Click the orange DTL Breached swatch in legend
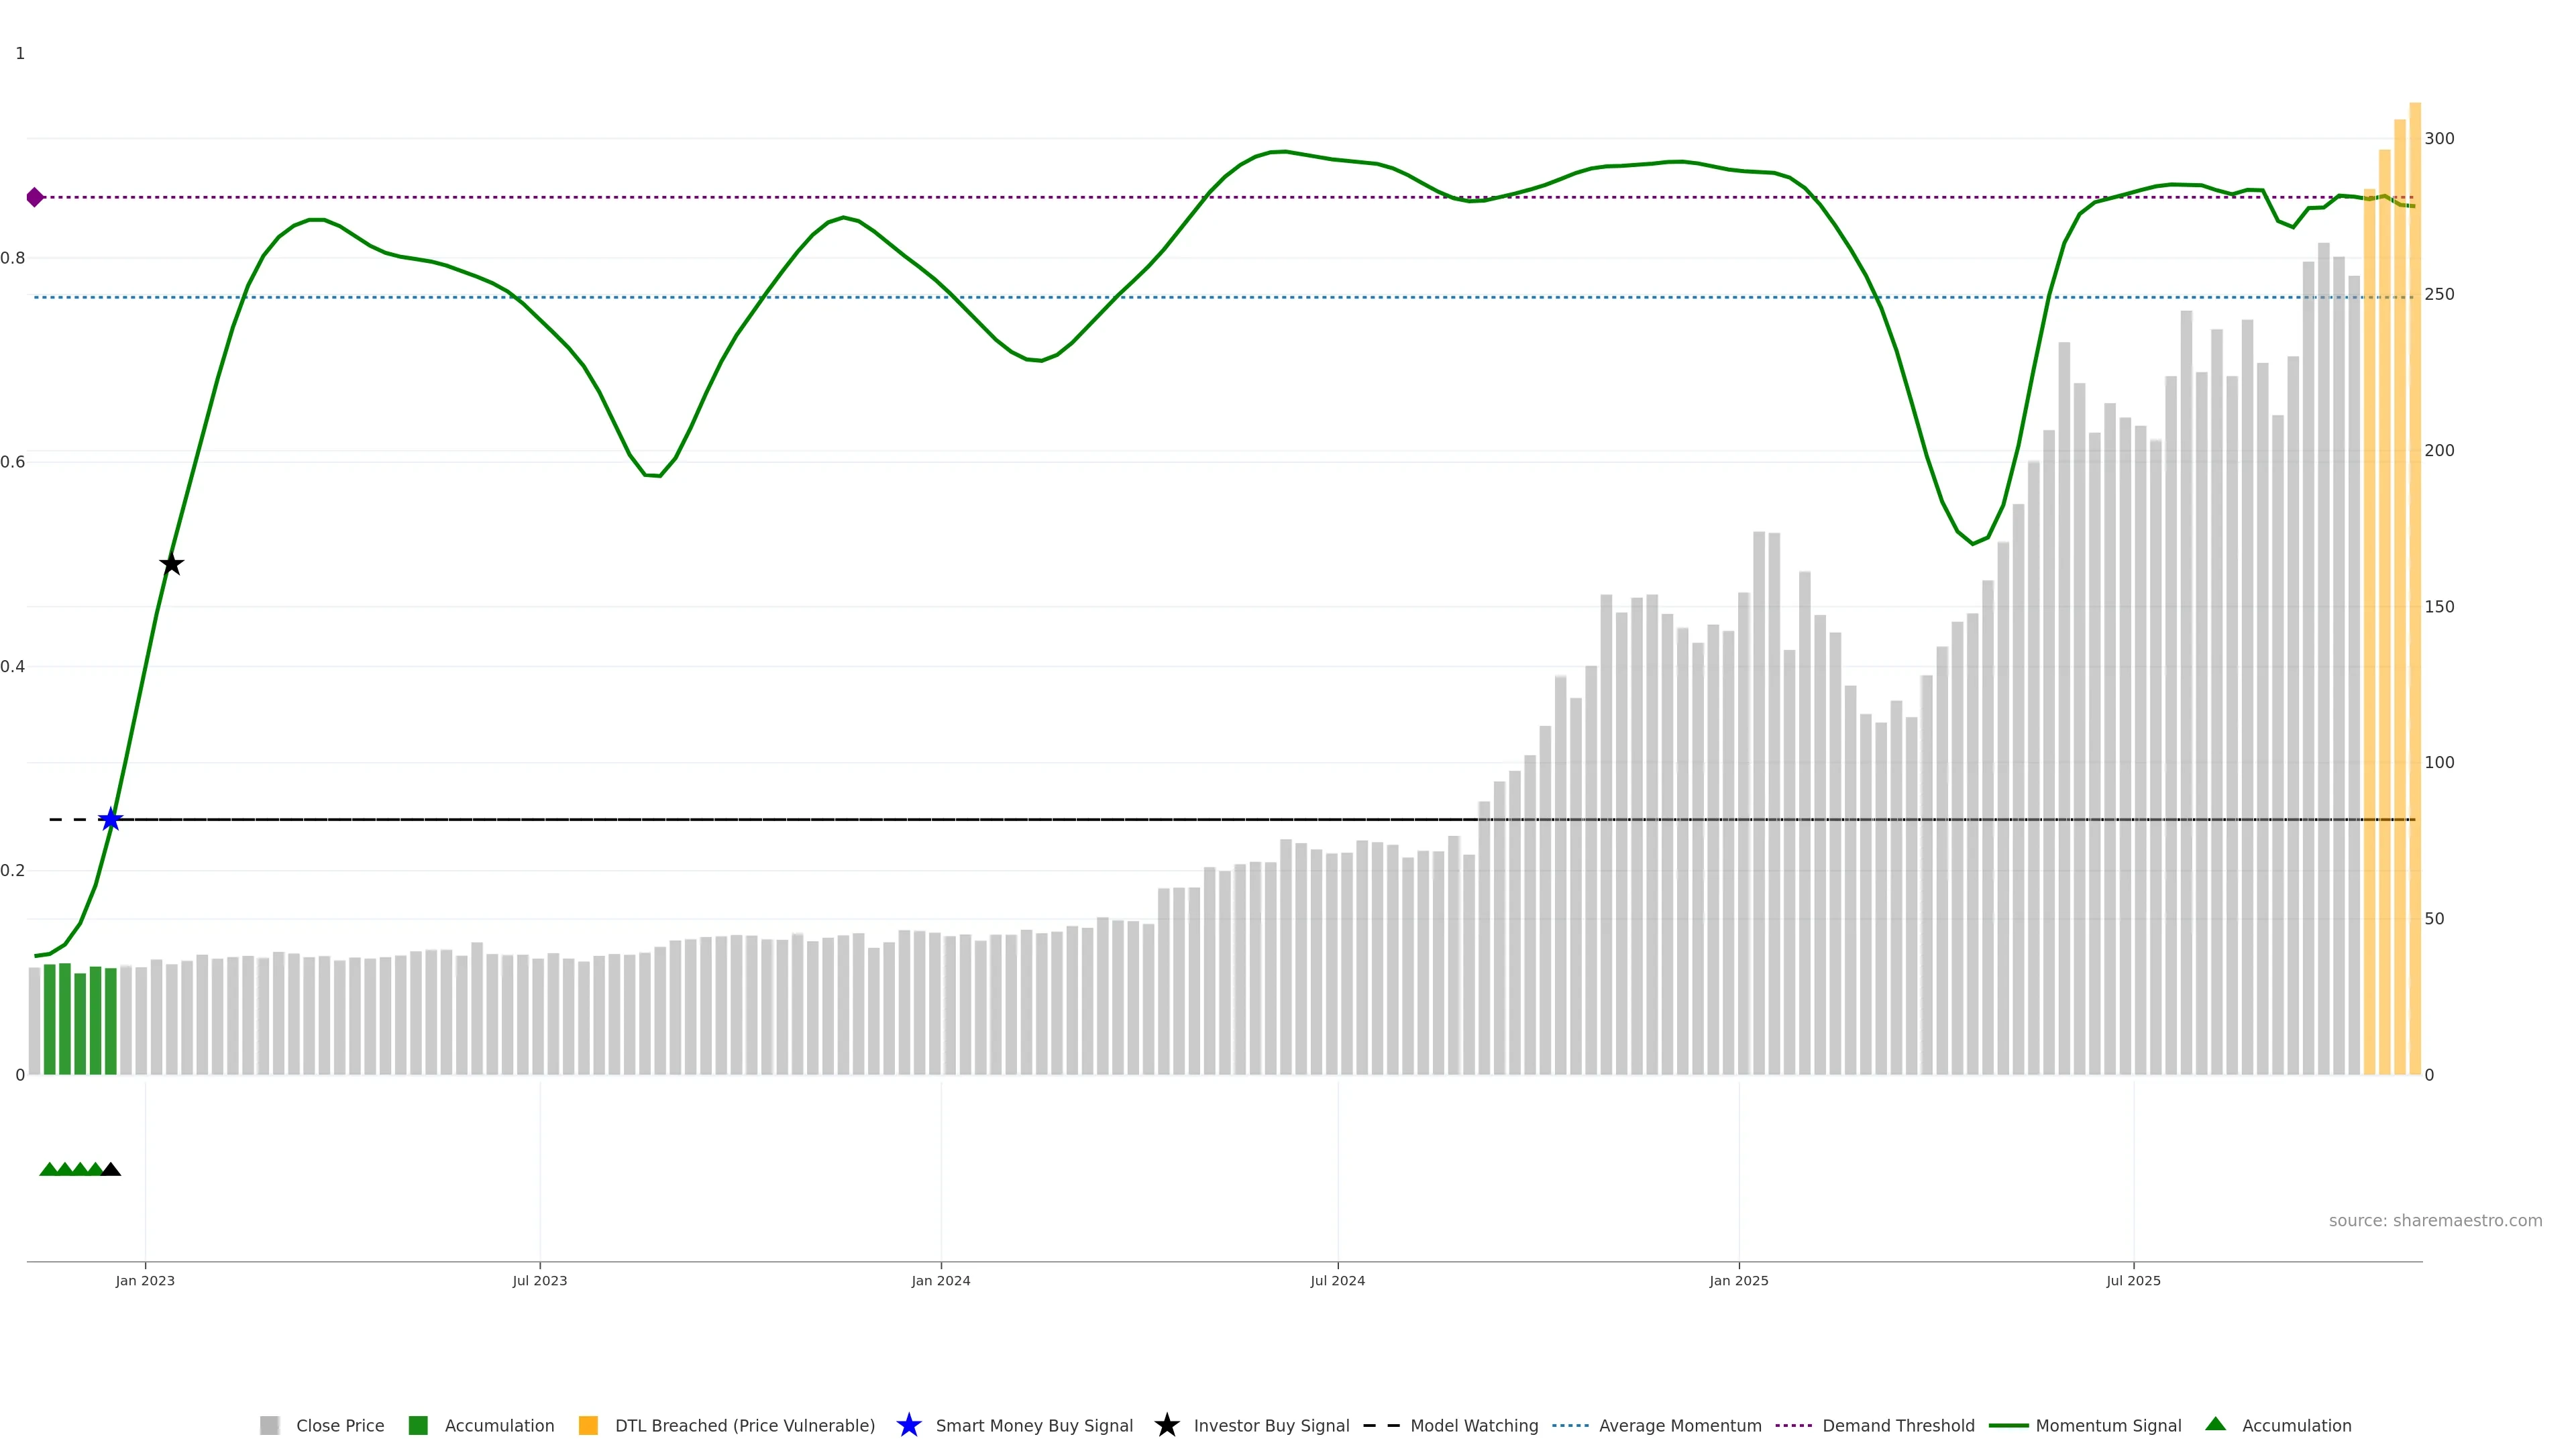The height and width of the screenshot is (1449, 2576). click(588, 1426)
